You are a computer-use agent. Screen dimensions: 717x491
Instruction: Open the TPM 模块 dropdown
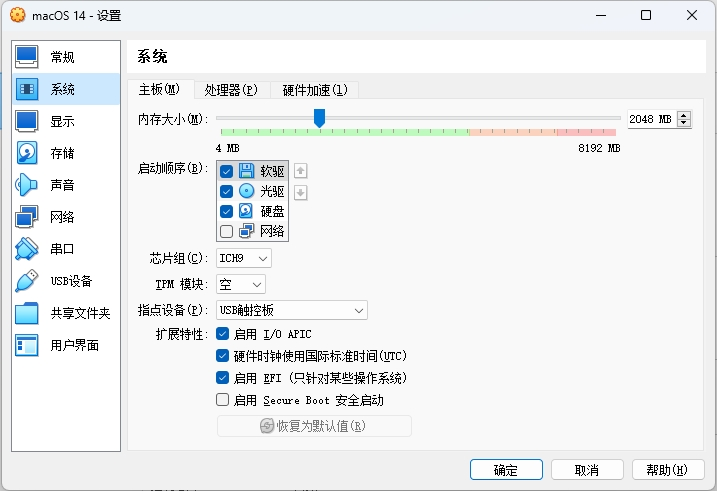click(x=241, y=284)
